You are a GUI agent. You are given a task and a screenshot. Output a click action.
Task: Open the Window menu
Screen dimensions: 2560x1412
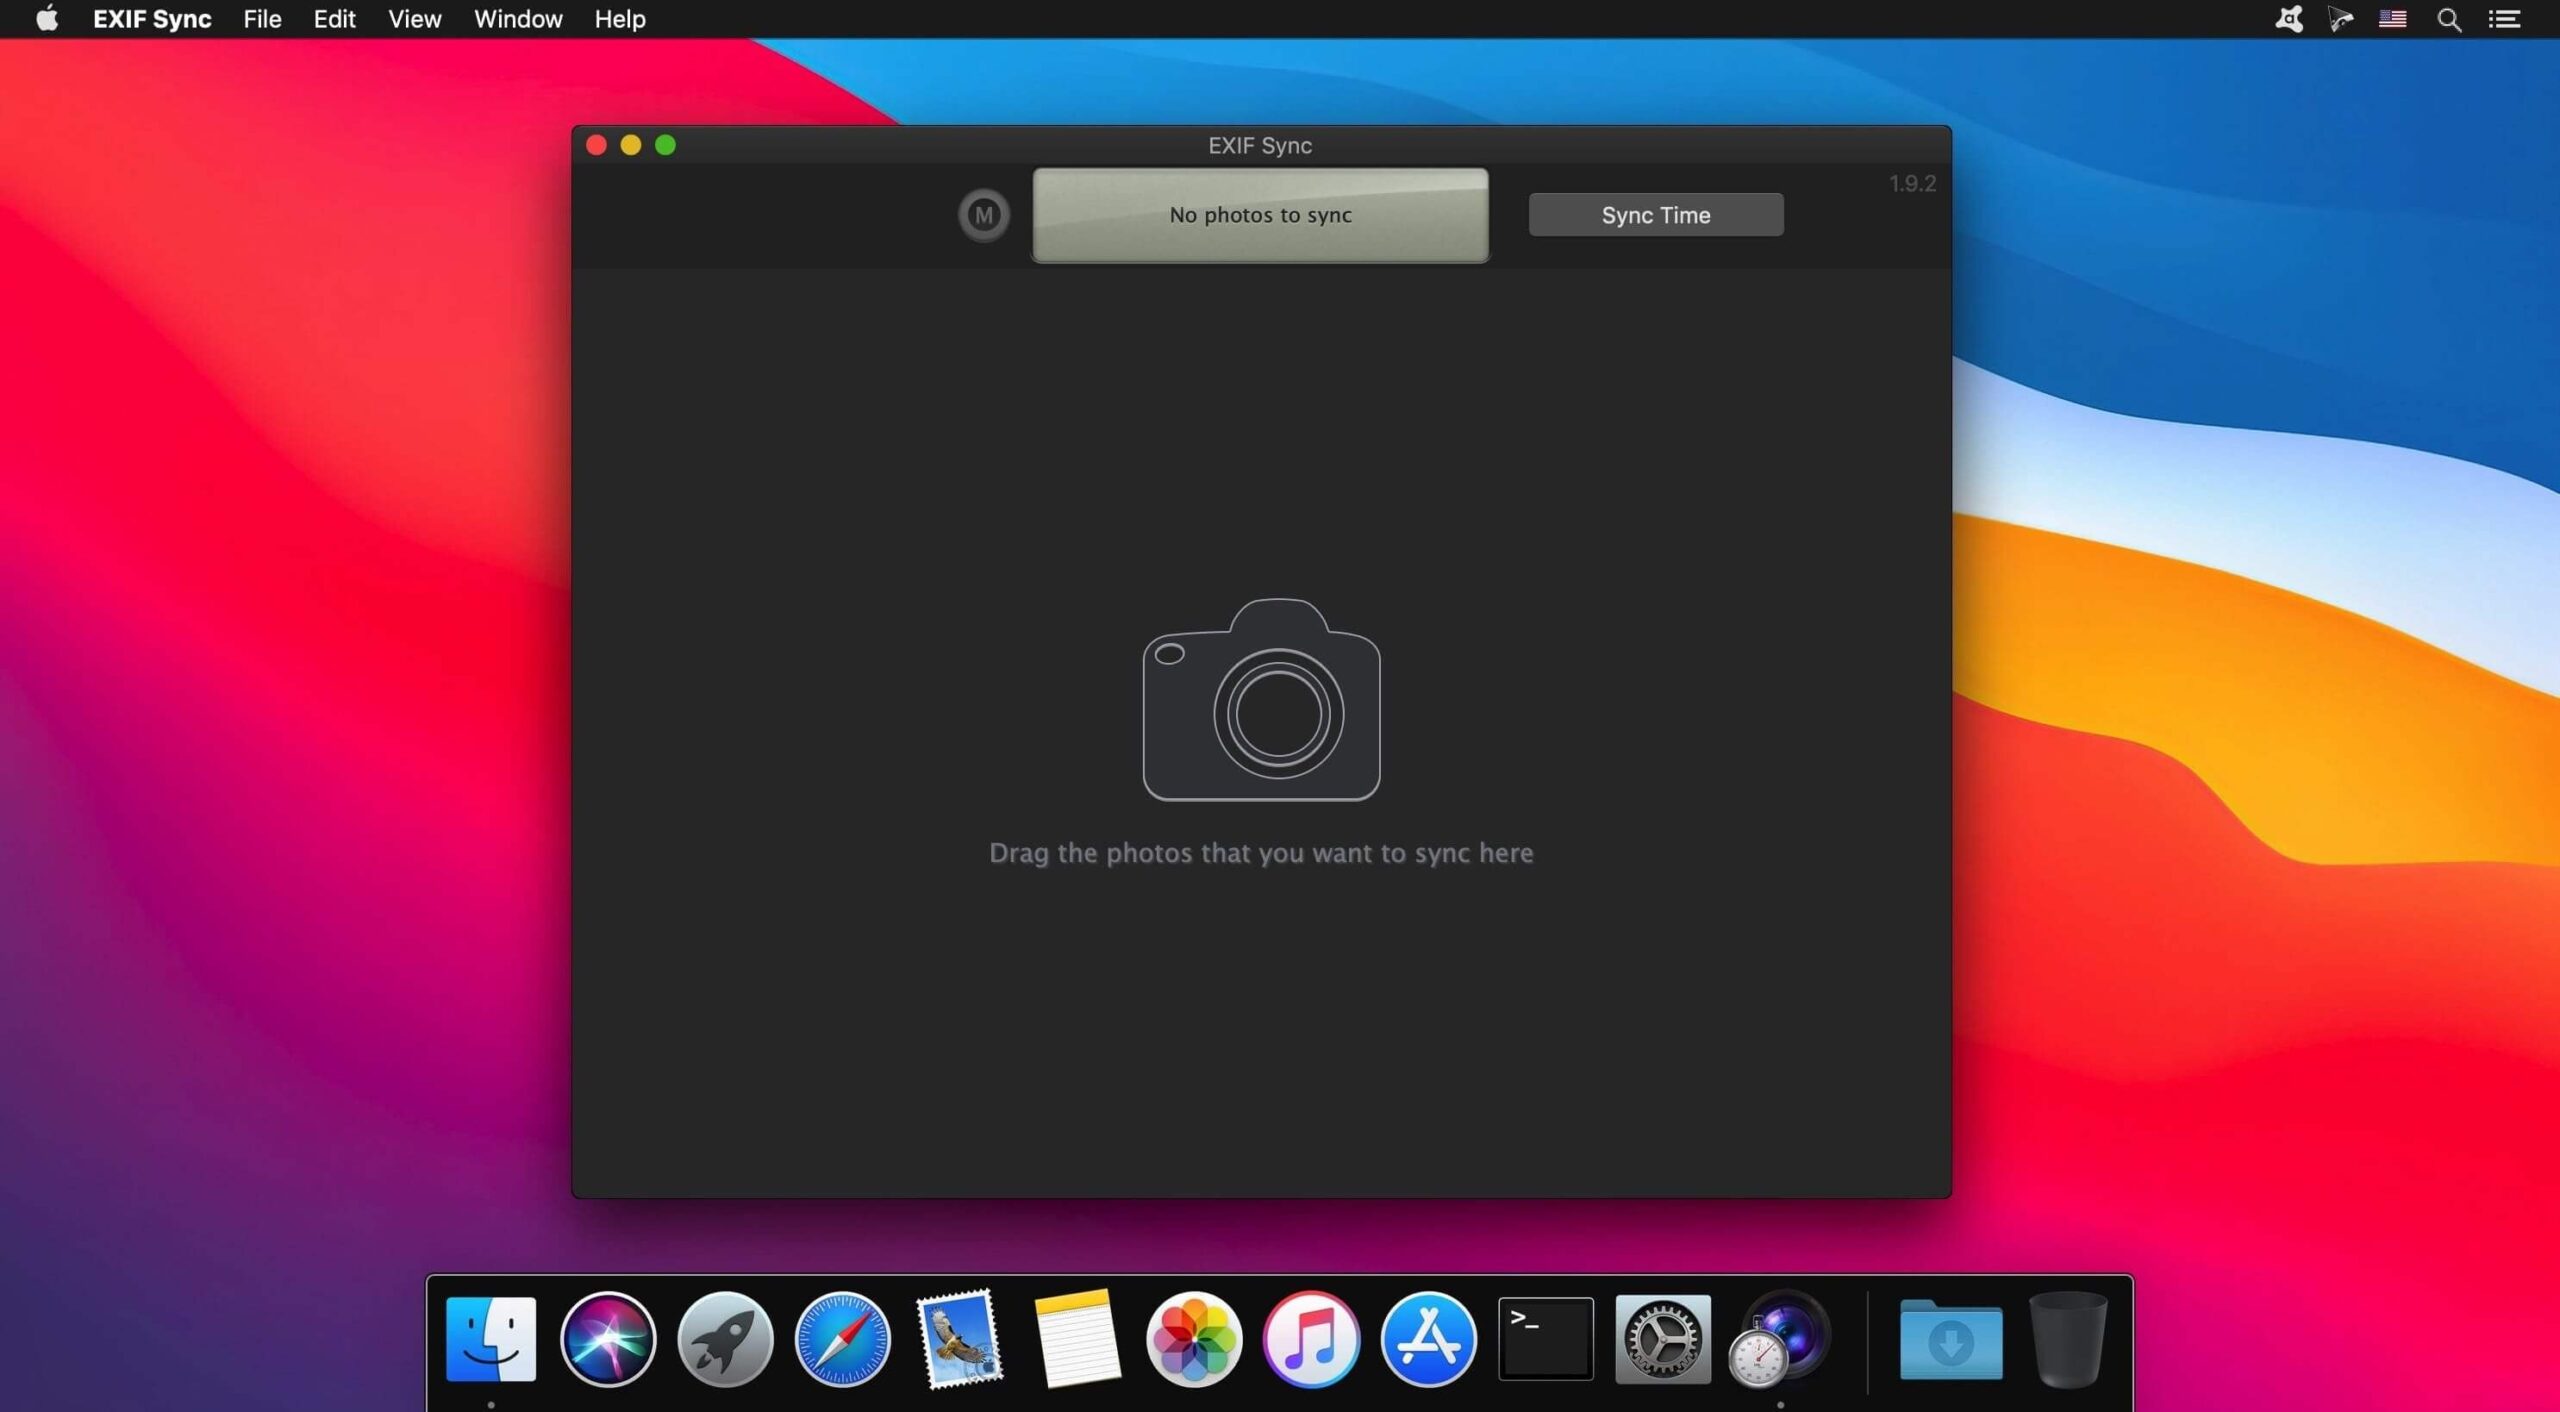click(x=517, y=19)
